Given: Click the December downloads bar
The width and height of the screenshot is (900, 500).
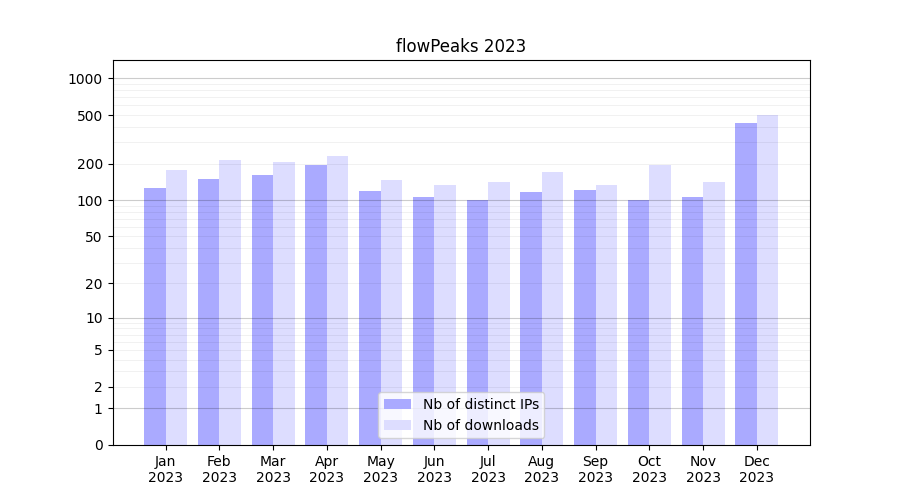Looking at the screenshot, I should [767, 280].
